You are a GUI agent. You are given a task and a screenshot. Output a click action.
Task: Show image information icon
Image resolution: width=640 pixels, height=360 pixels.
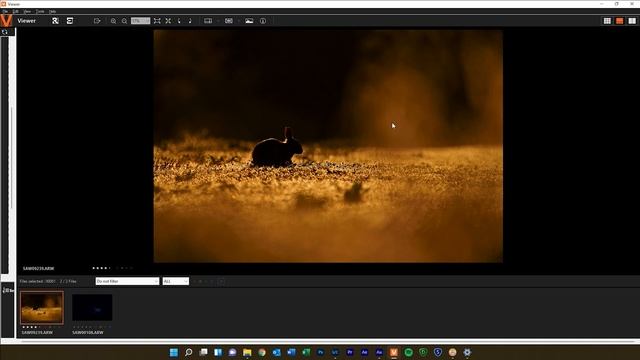[x=263, y=21]
